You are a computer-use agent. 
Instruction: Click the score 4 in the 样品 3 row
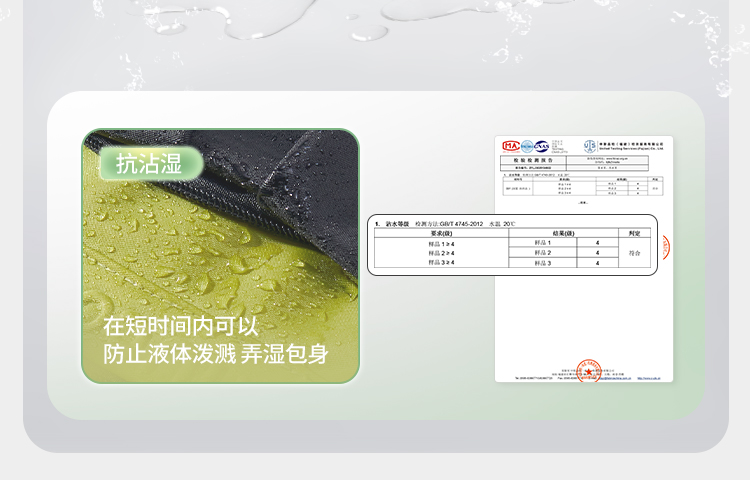point(597,263)
